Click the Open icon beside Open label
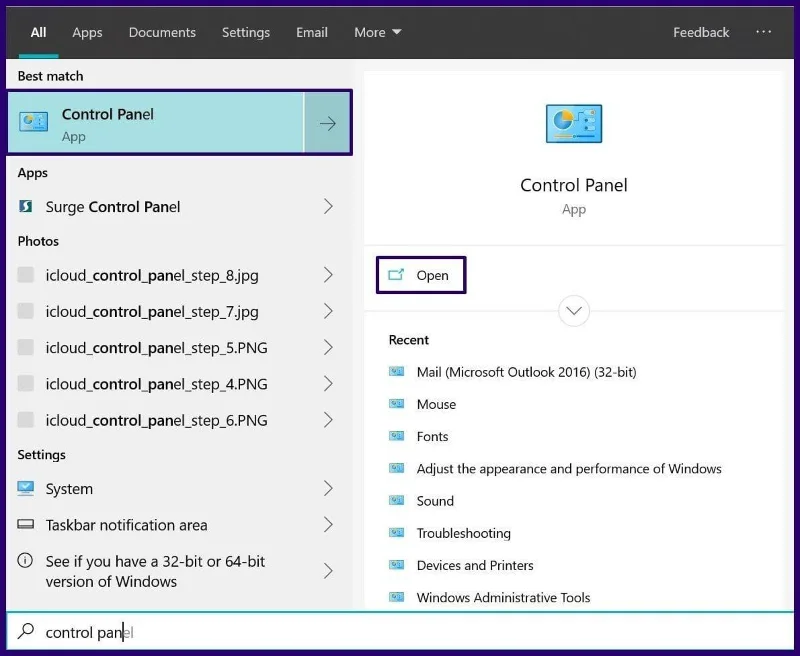Screen dimensions: 800x656 click(396, 275)
